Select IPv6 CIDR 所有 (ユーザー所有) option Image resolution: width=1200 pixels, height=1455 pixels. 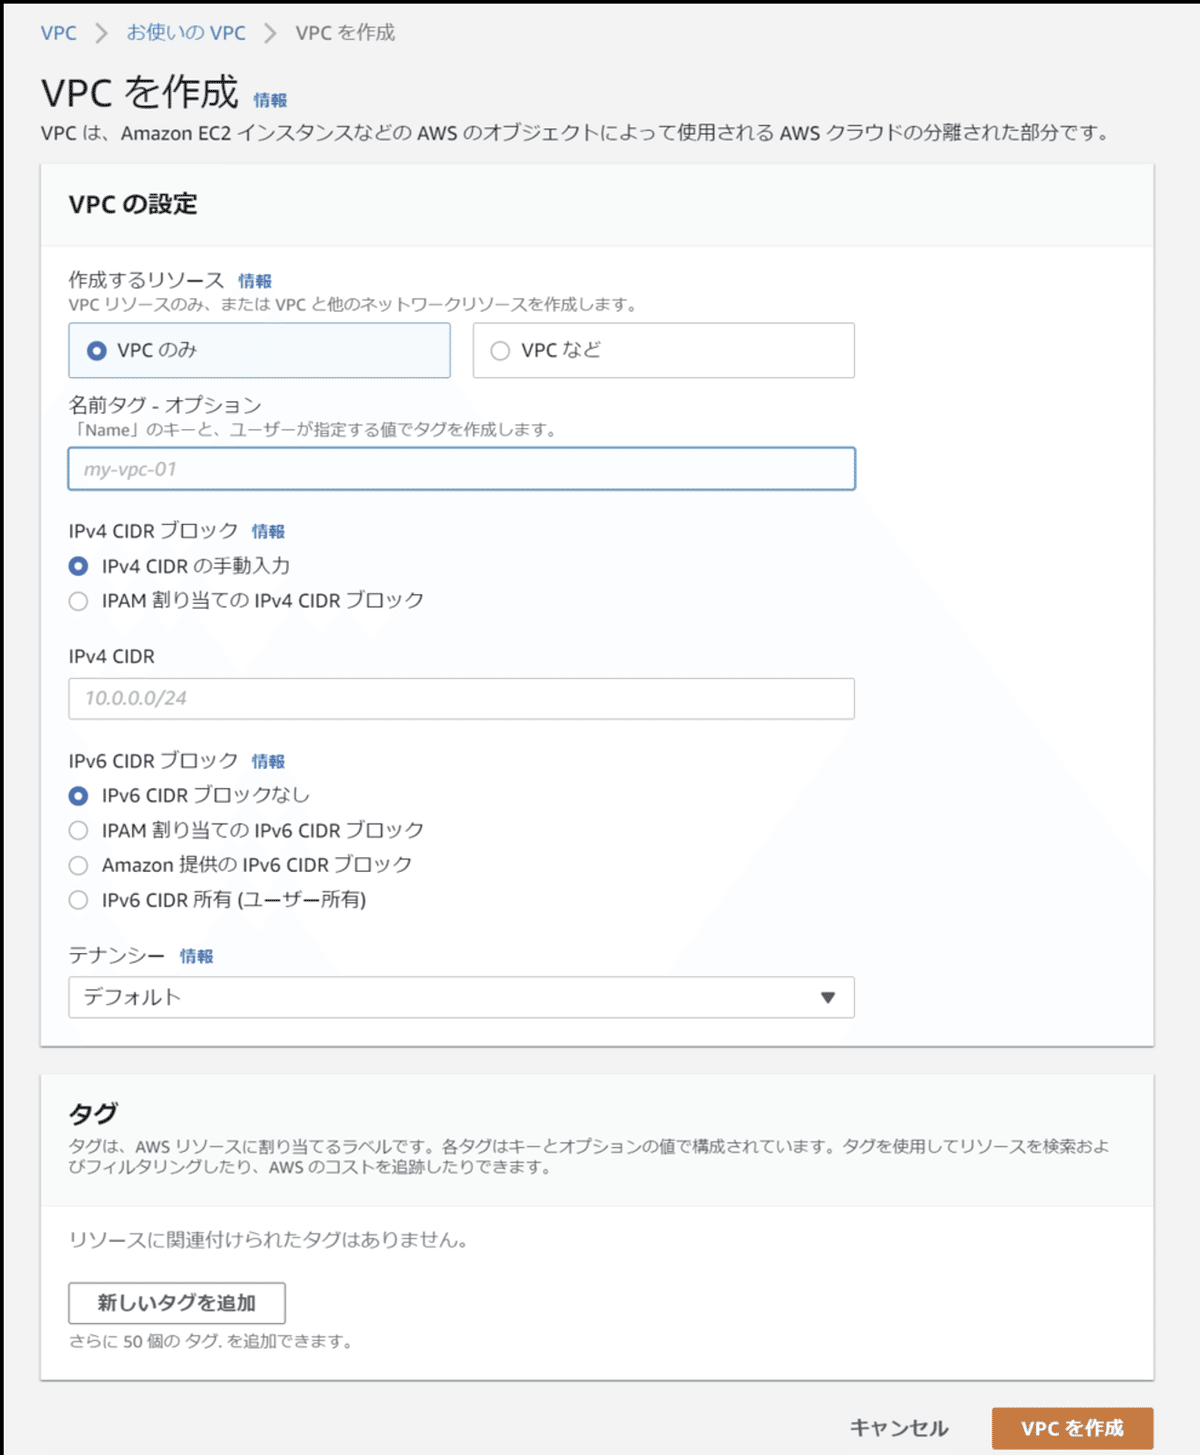pyautogui.click(x=78, y=900)
